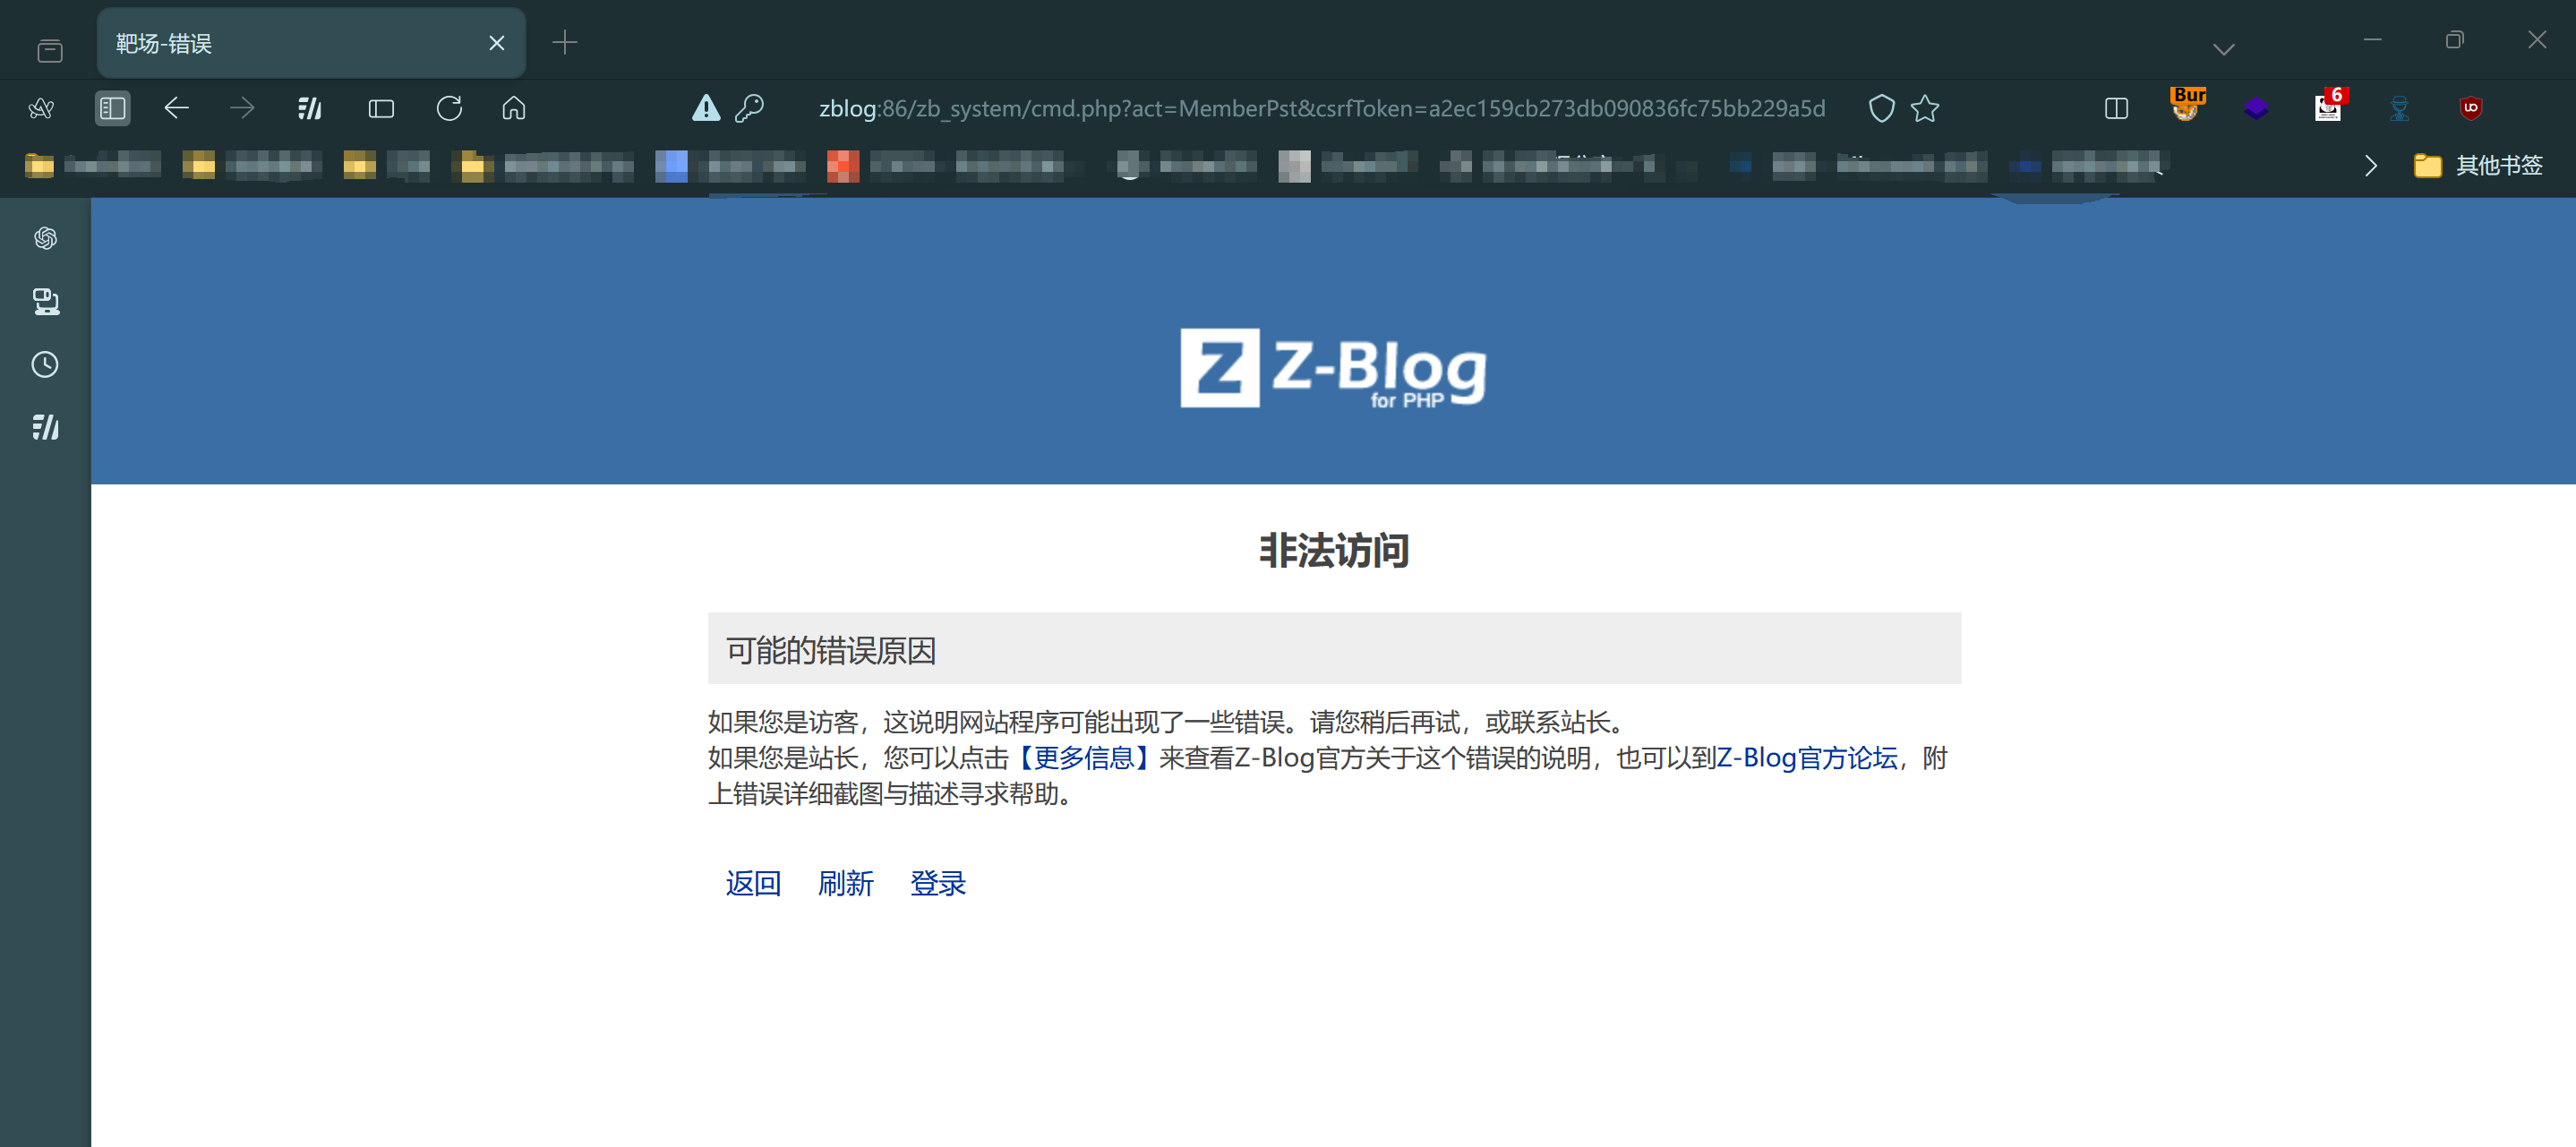Open history clock icon in sidebar
This screenshot has height=1147, width=2576.
coord(45,364)
